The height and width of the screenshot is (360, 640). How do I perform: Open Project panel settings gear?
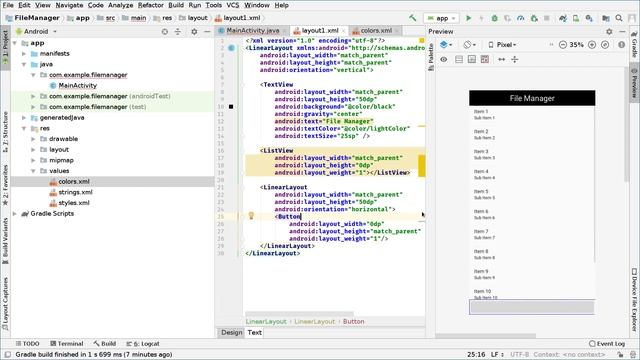pyautogui.click(x=194, y=31)
